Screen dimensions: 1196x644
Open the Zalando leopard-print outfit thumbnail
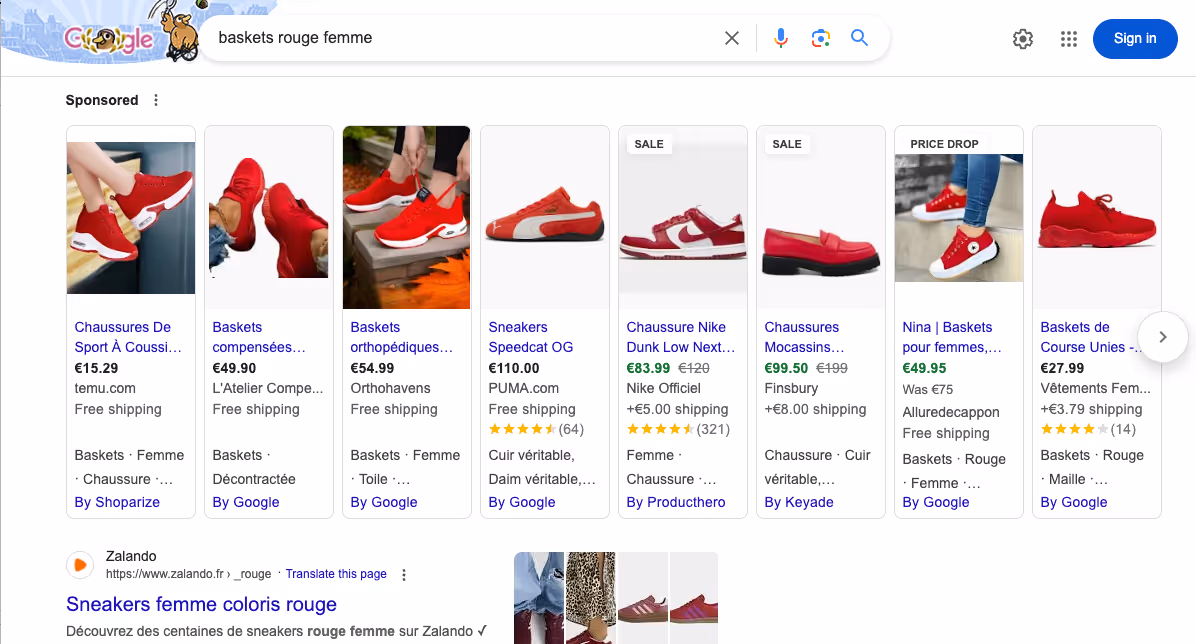point(590,598)
